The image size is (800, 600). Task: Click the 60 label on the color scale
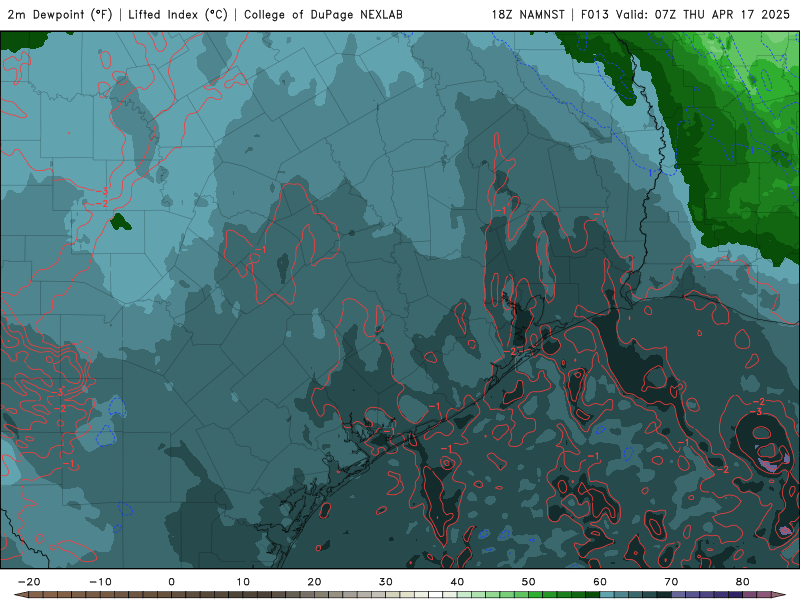pos(600,582)
